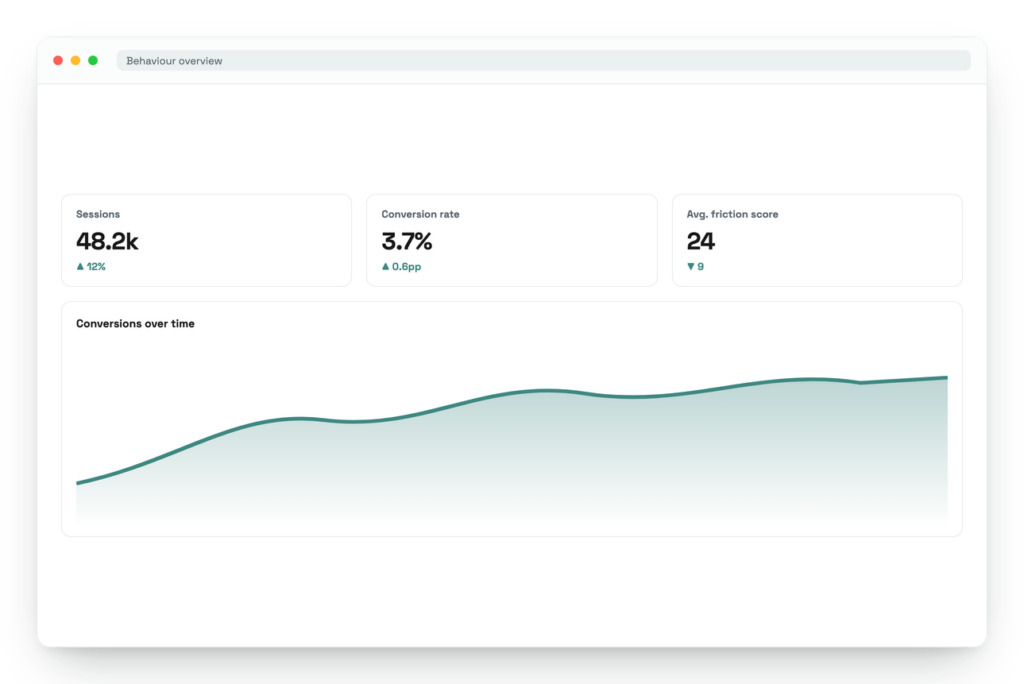Click the down arrow beside 9
This screenshot has height=684, width=1024.
point(690,267)
